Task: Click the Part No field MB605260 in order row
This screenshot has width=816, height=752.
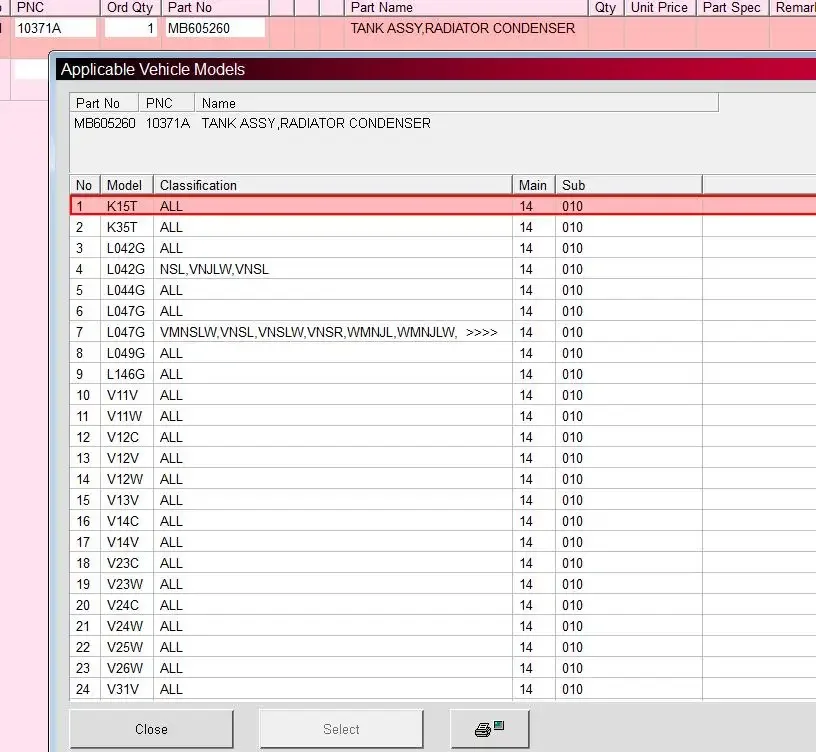Action: 215,28
